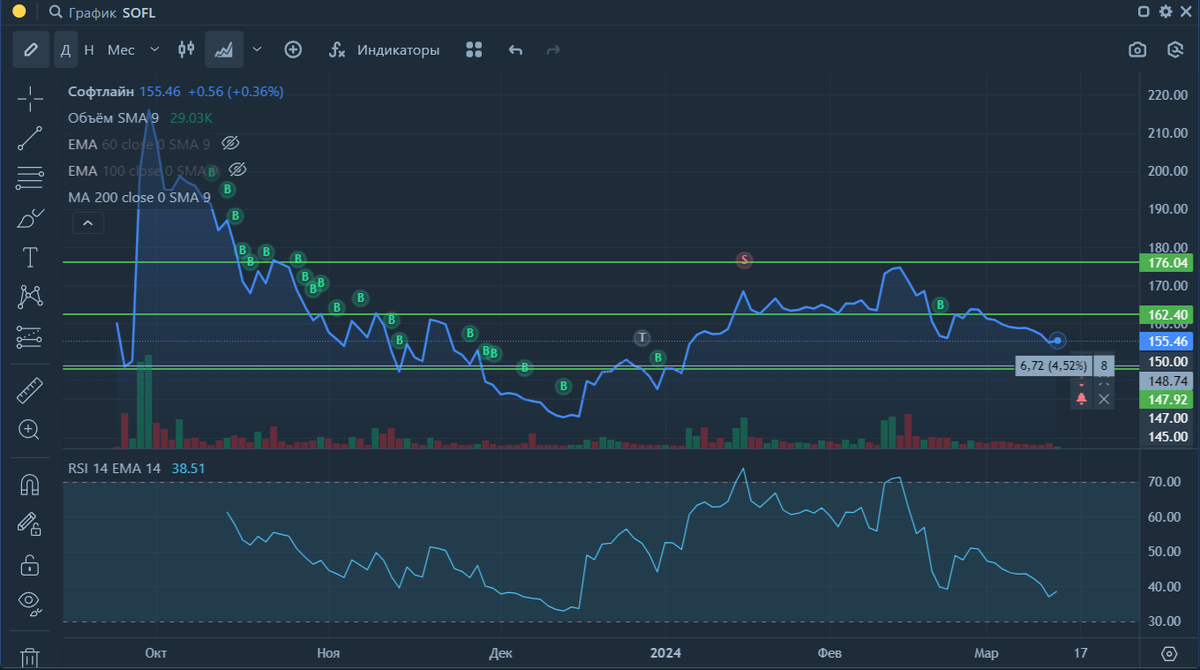1200x670 pixels.
Task: Click the green 176.04 level label
Action: click(x=1166, y=263)
